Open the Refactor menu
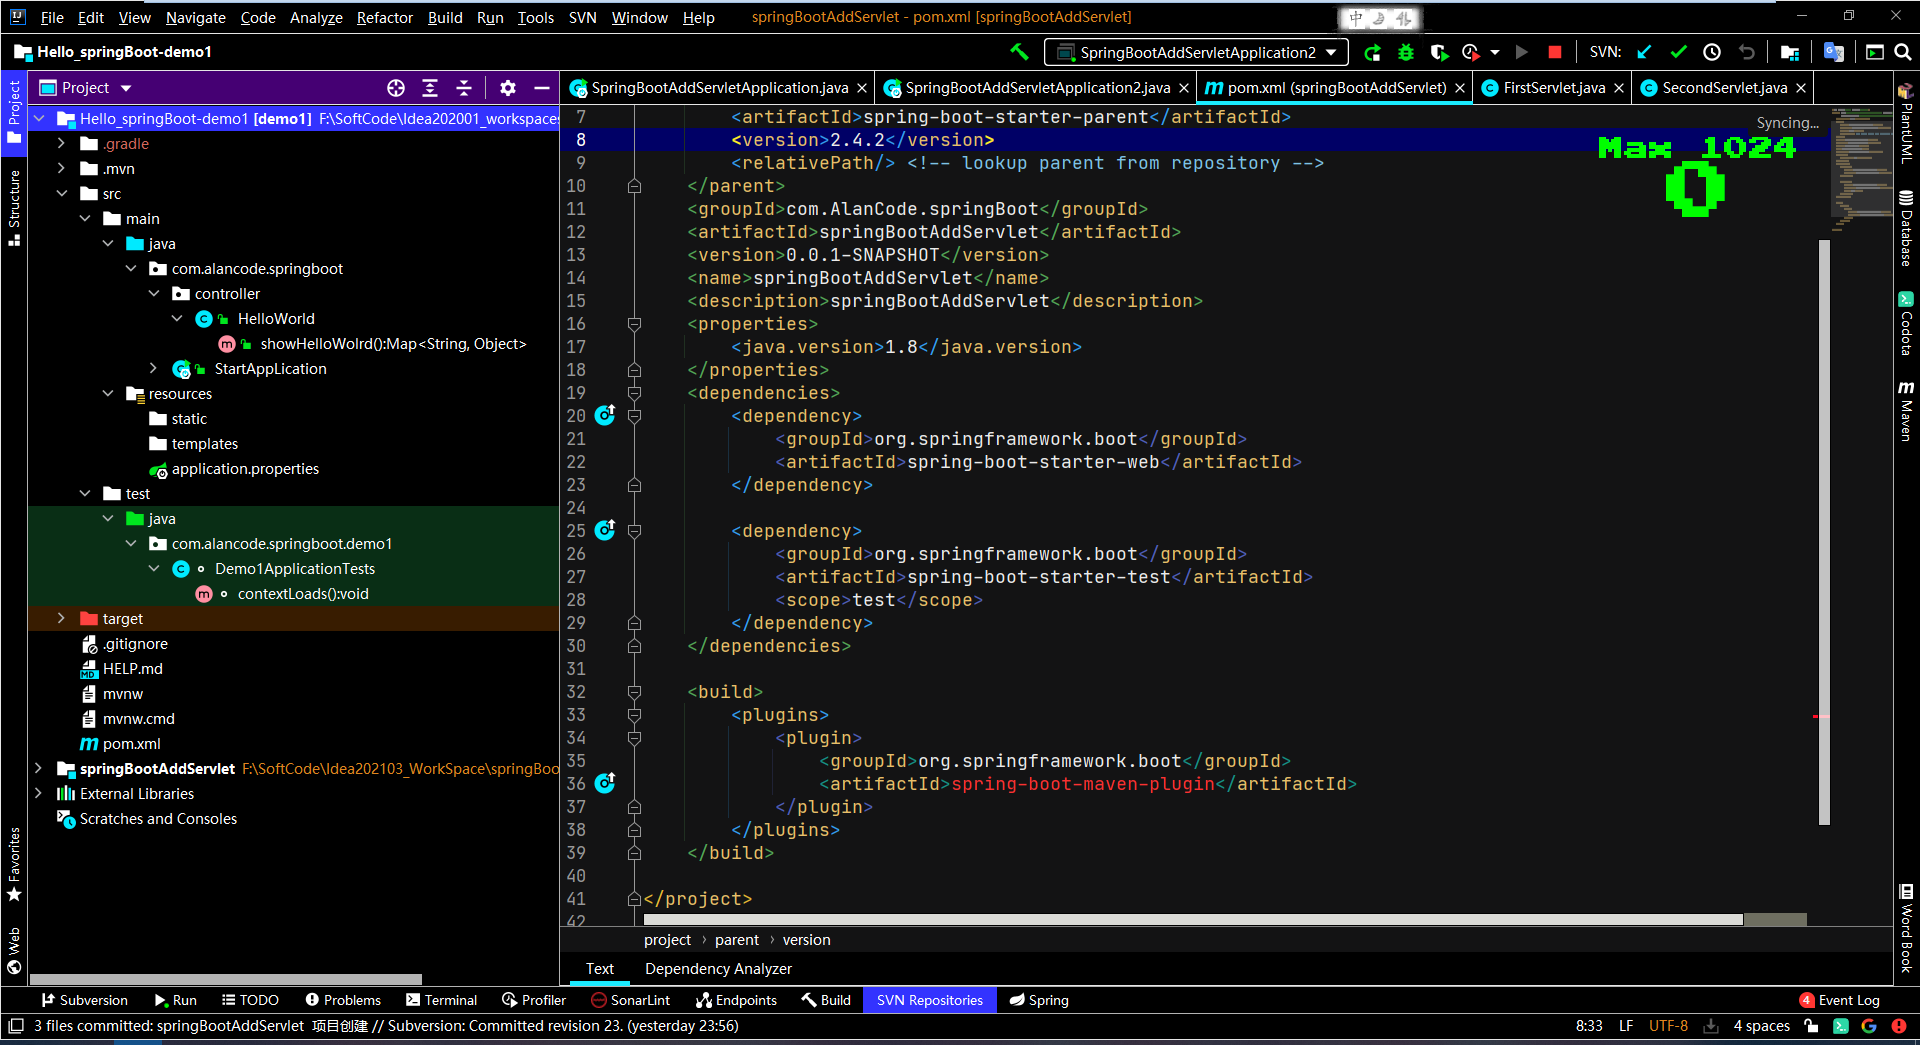Screen dimensions: 1920x1045 (x=385, y=17)
